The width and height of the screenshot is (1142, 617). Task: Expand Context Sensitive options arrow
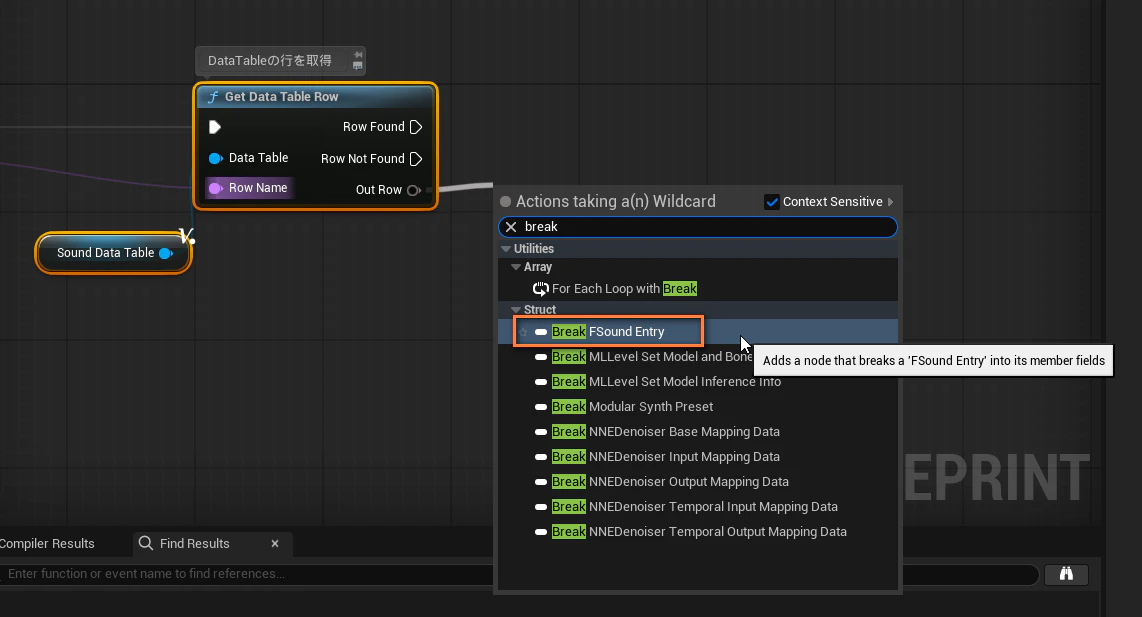pos(890,202)
